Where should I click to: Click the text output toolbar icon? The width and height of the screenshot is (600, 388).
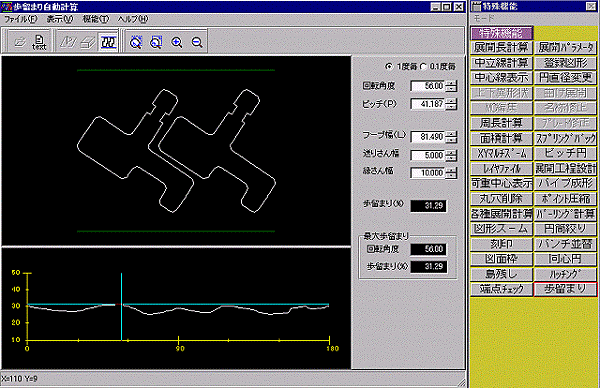point(39,42)
